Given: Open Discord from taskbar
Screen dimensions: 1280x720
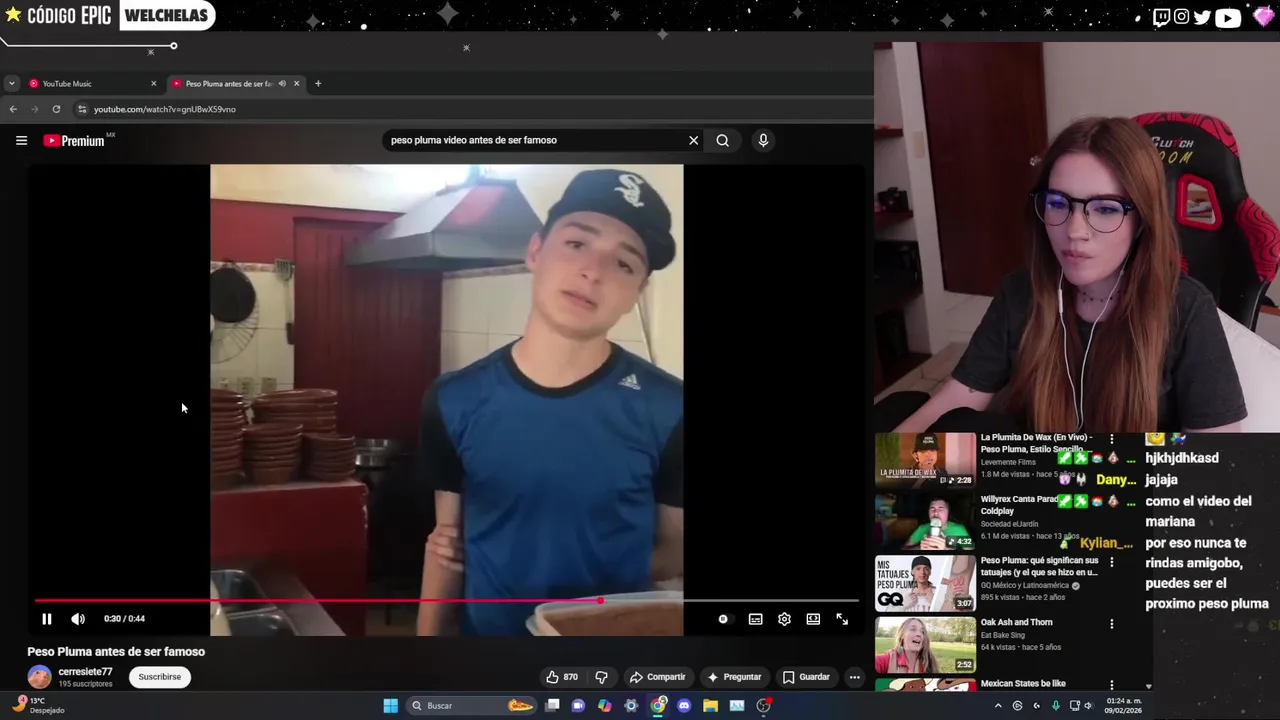Looking at the screenshot, I should 684,706.
